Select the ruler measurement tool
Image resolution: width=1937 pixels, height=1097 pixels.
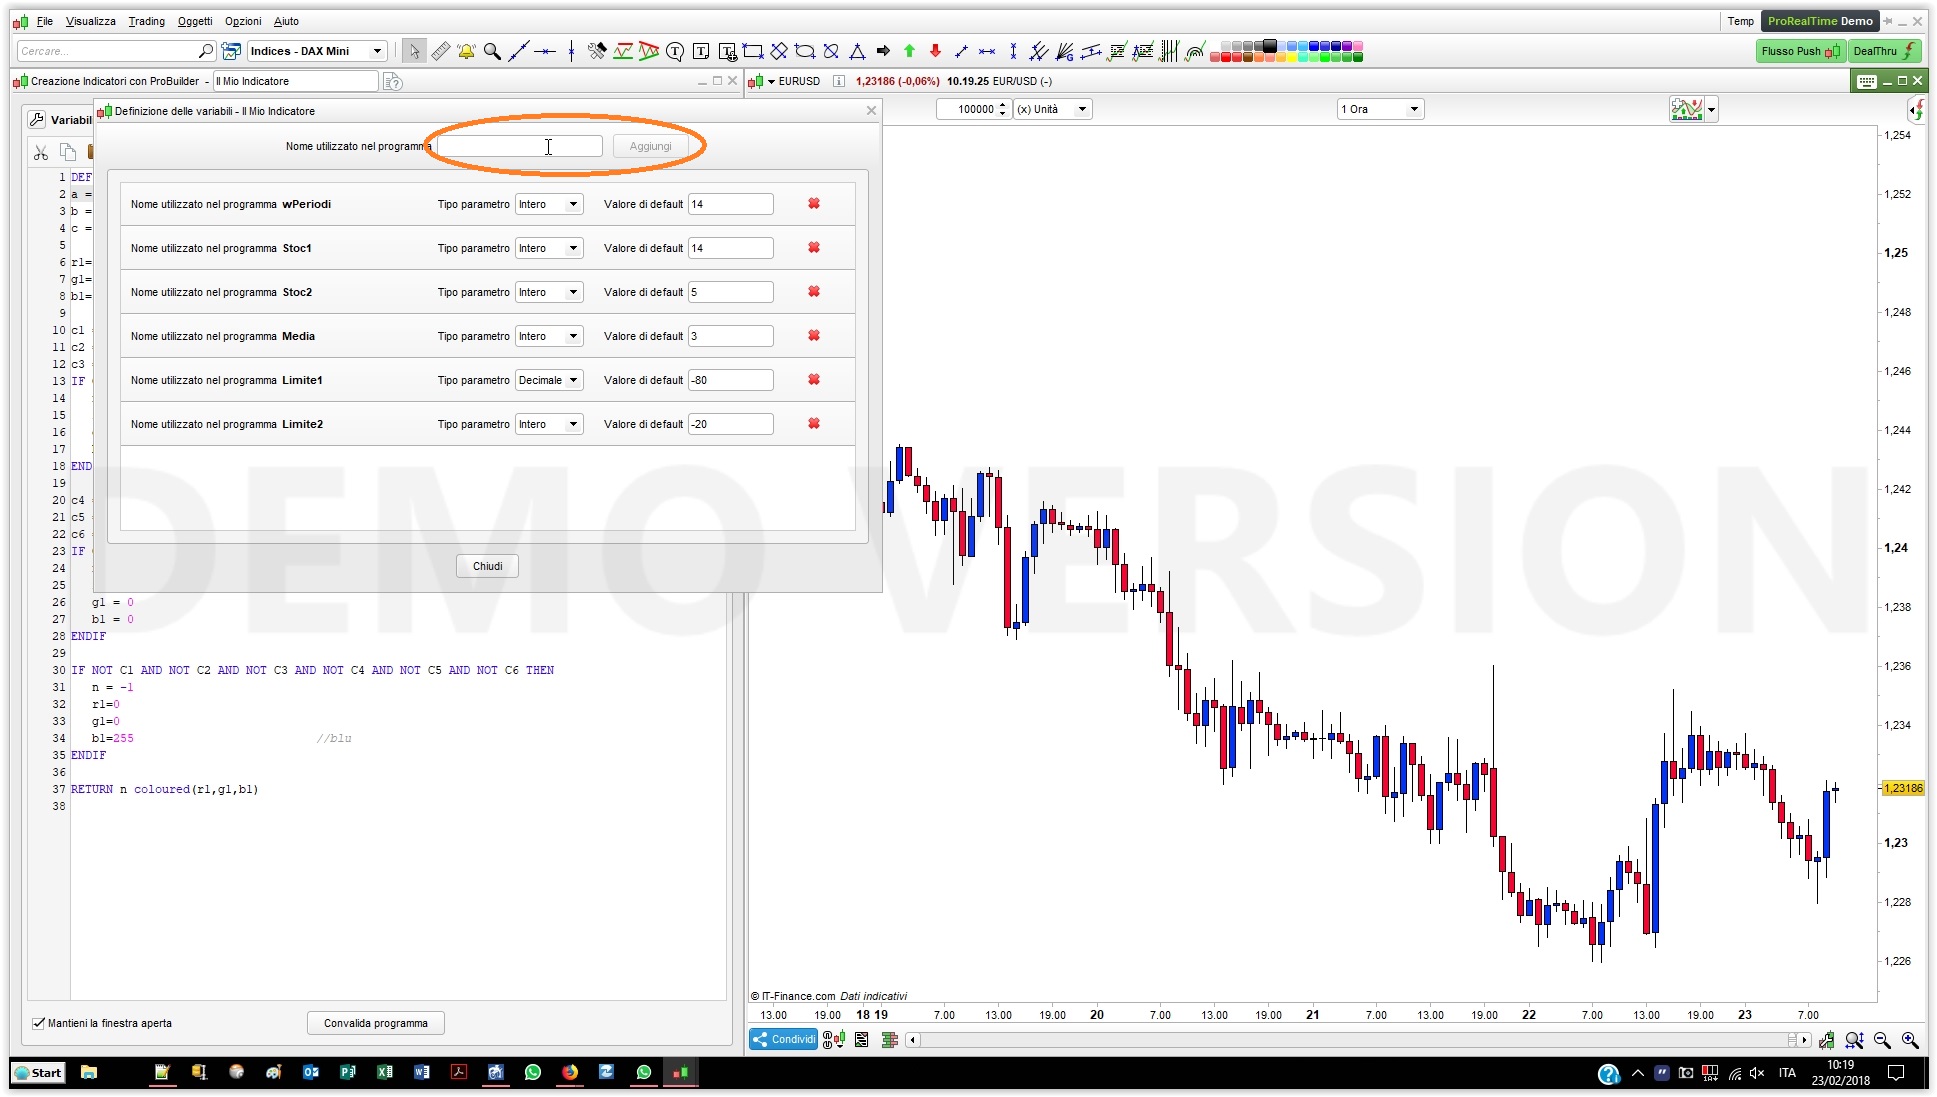pyautogui.click(x=441, y=51)
